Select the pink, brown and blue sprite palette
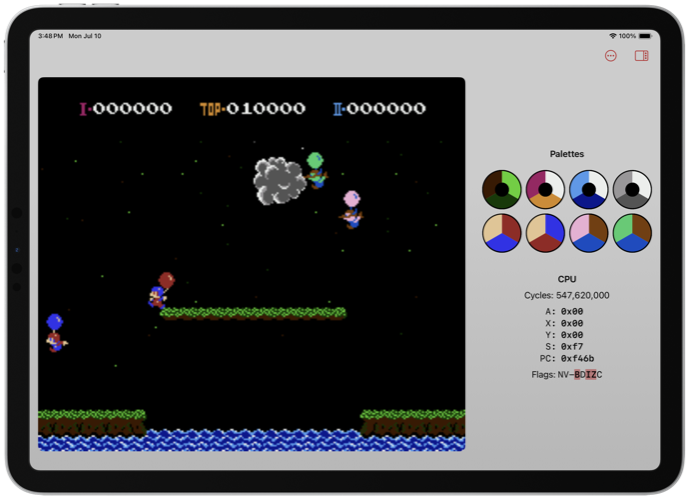The height and width of the screenshot is (500, 690). pyautogui.click(x=589, y=233)
